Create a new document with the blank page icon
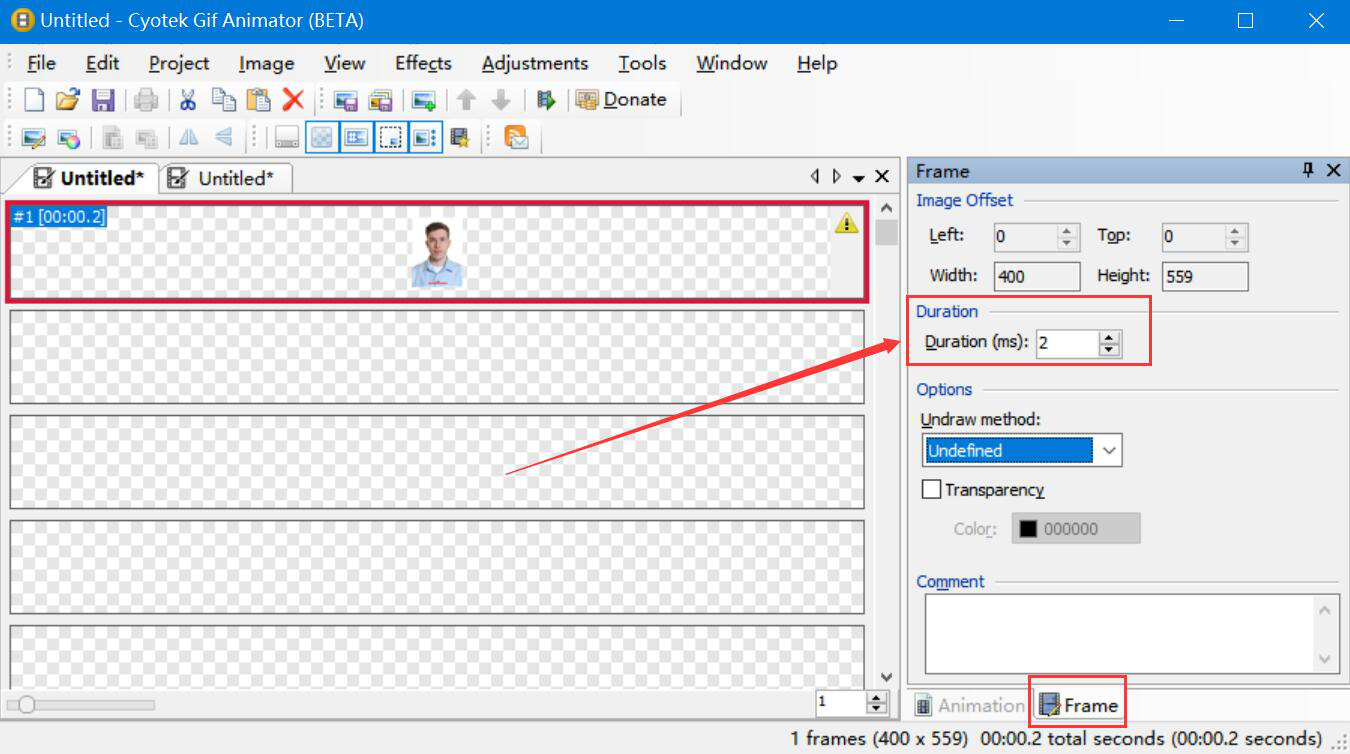Viewport: 1350px width, 754px height. (35, 100)
